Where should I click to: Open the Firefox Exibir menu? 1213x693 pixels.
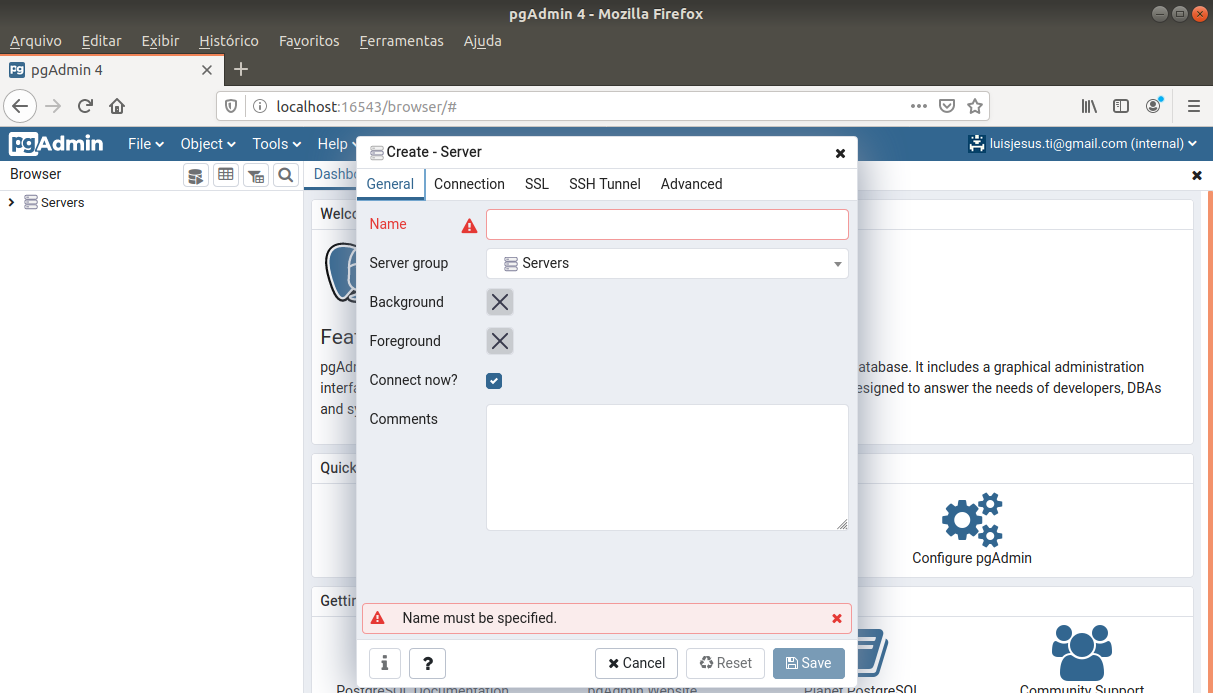(x=161, y=41)
